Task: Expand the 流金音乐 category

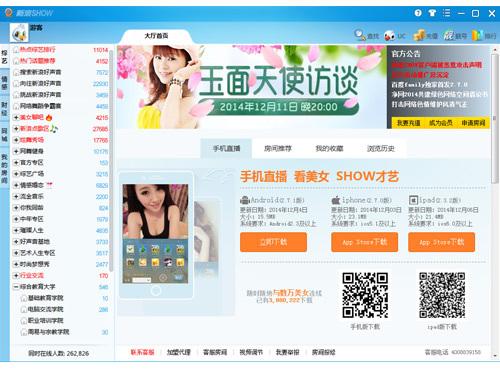Action: pos(16,197)
